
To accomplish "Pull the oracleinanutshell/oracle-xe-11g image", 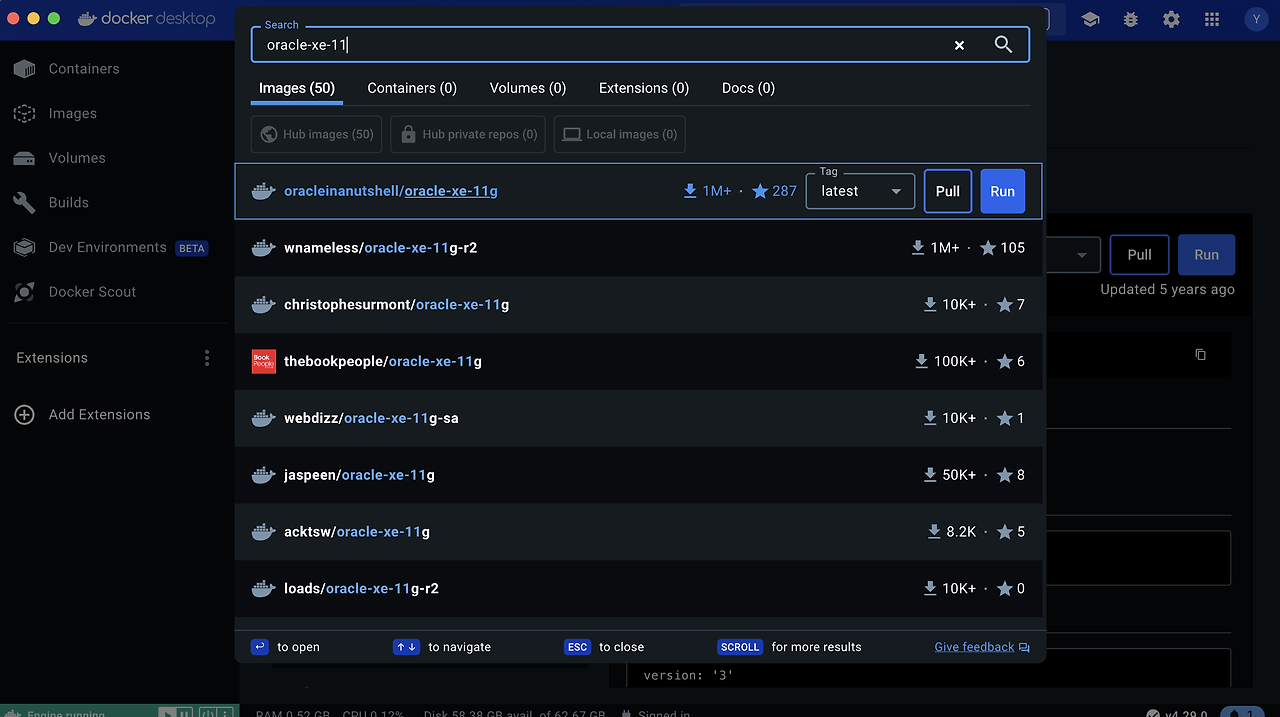I will click(948, 191).
